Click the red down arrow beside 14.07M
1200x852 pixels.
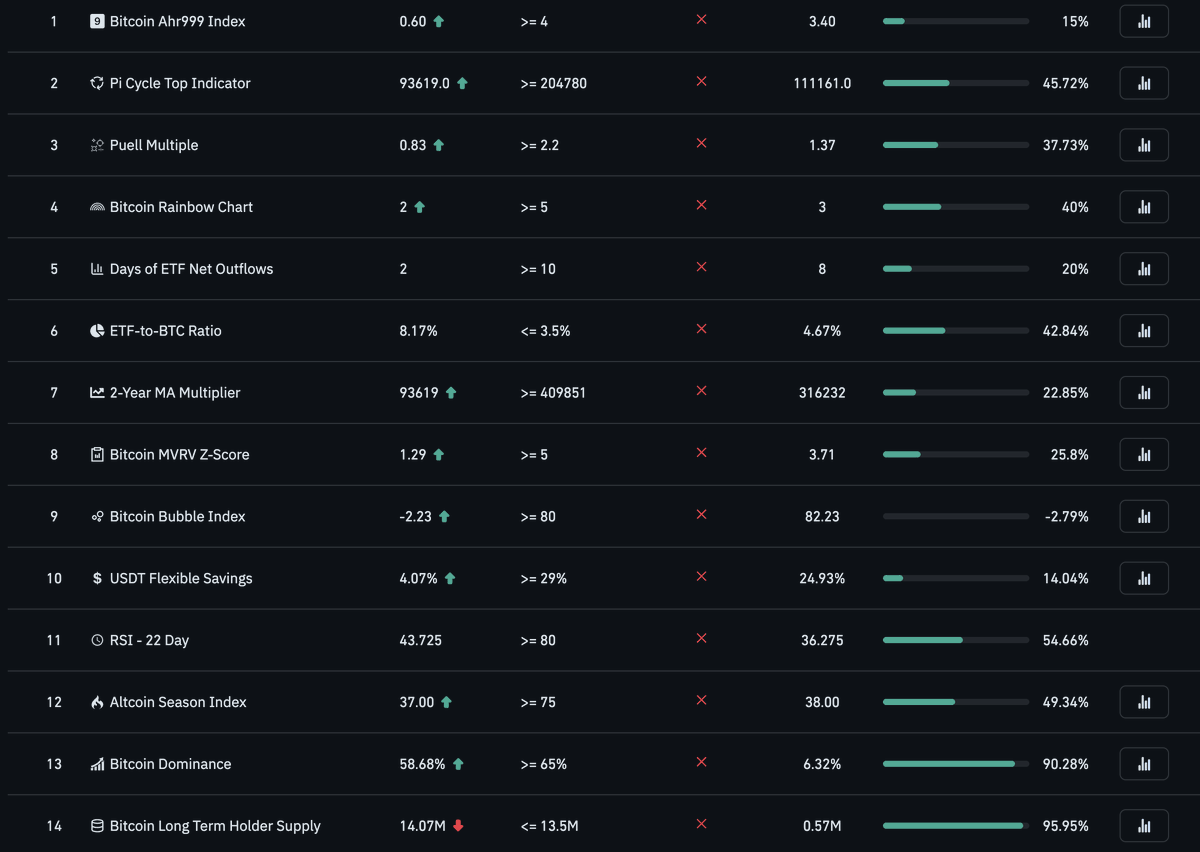(458, 826)
